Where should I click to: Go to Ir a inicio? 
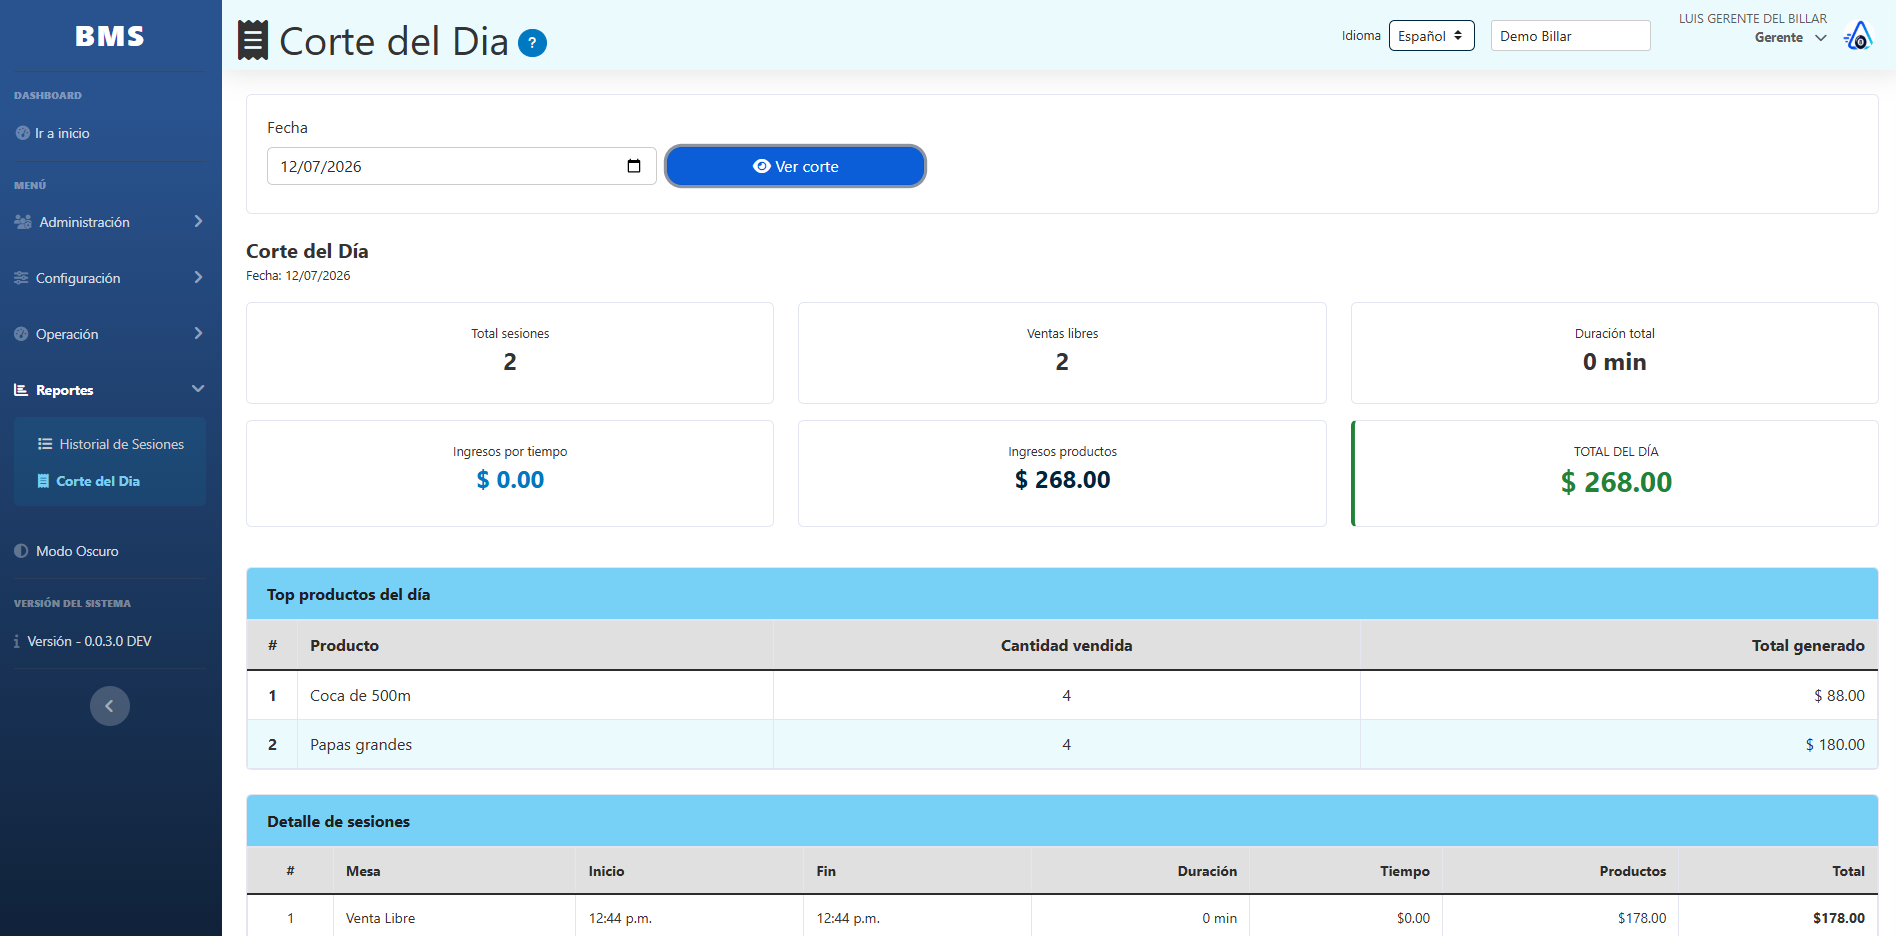pos(62,133)
